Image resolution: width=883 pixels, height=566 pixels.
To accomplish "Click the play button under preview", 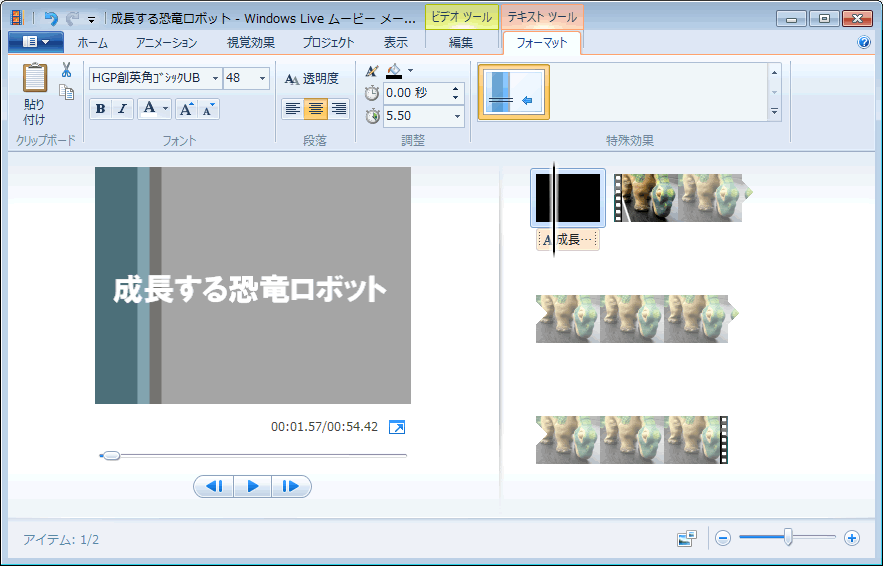I will click(x=253, y=486).
